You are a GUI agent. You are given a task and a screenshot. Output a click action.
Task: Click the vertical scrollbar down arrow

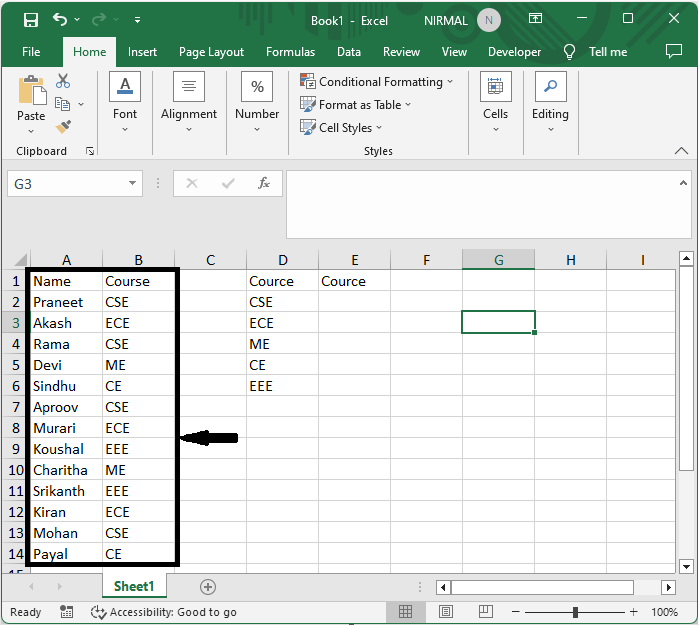pos(686,567)
